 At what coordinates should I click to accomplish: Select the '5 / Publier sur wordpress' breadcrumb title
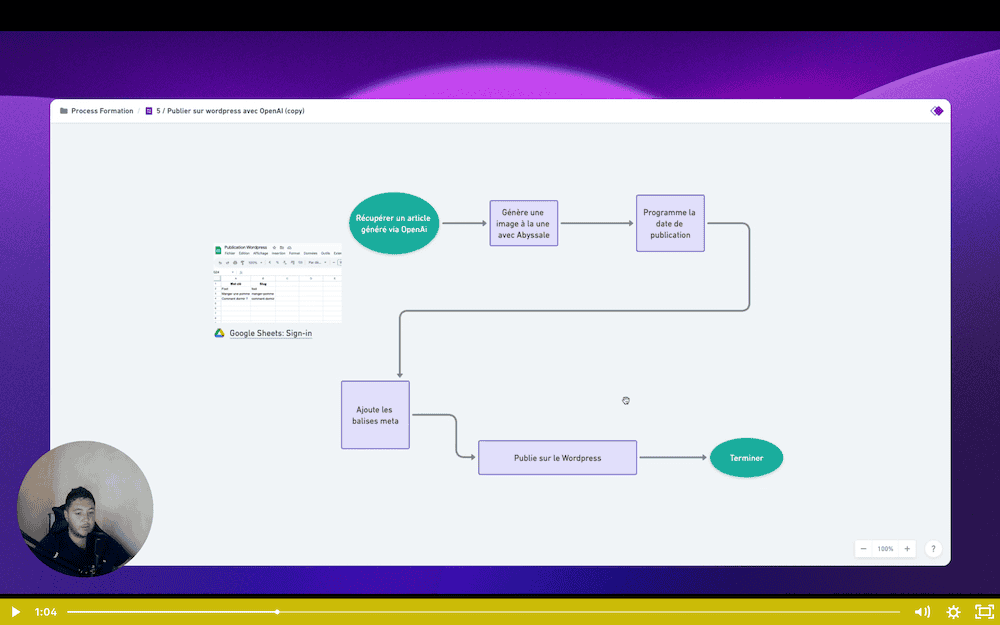coord(230,111)
